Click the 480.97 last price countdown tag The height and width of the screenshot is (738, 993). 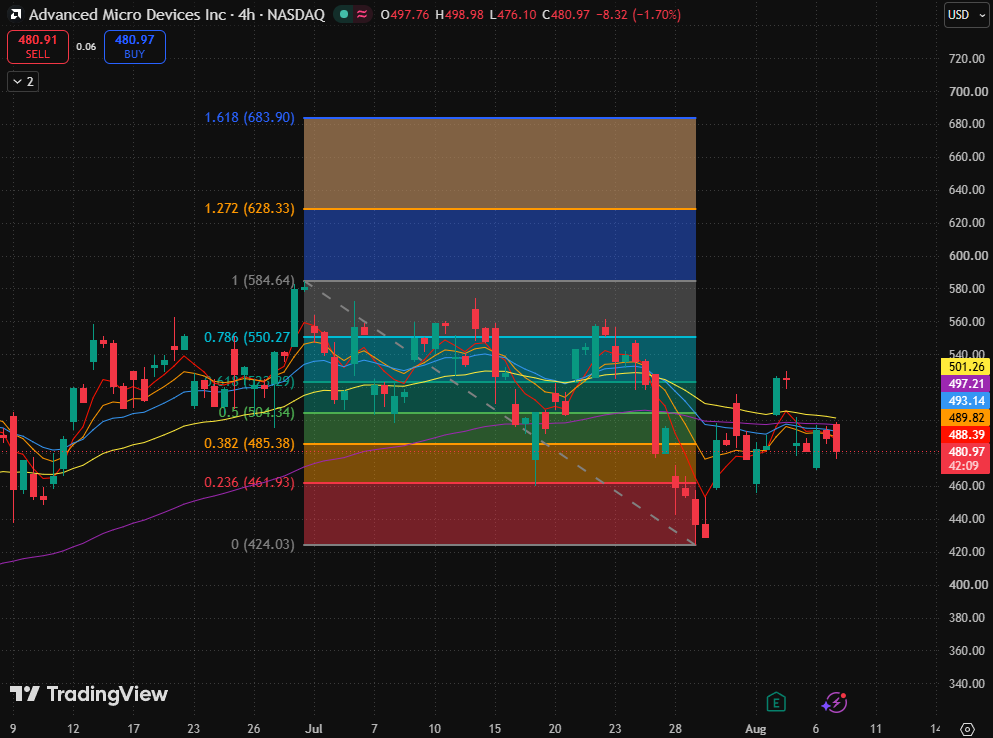pos(966,459)
